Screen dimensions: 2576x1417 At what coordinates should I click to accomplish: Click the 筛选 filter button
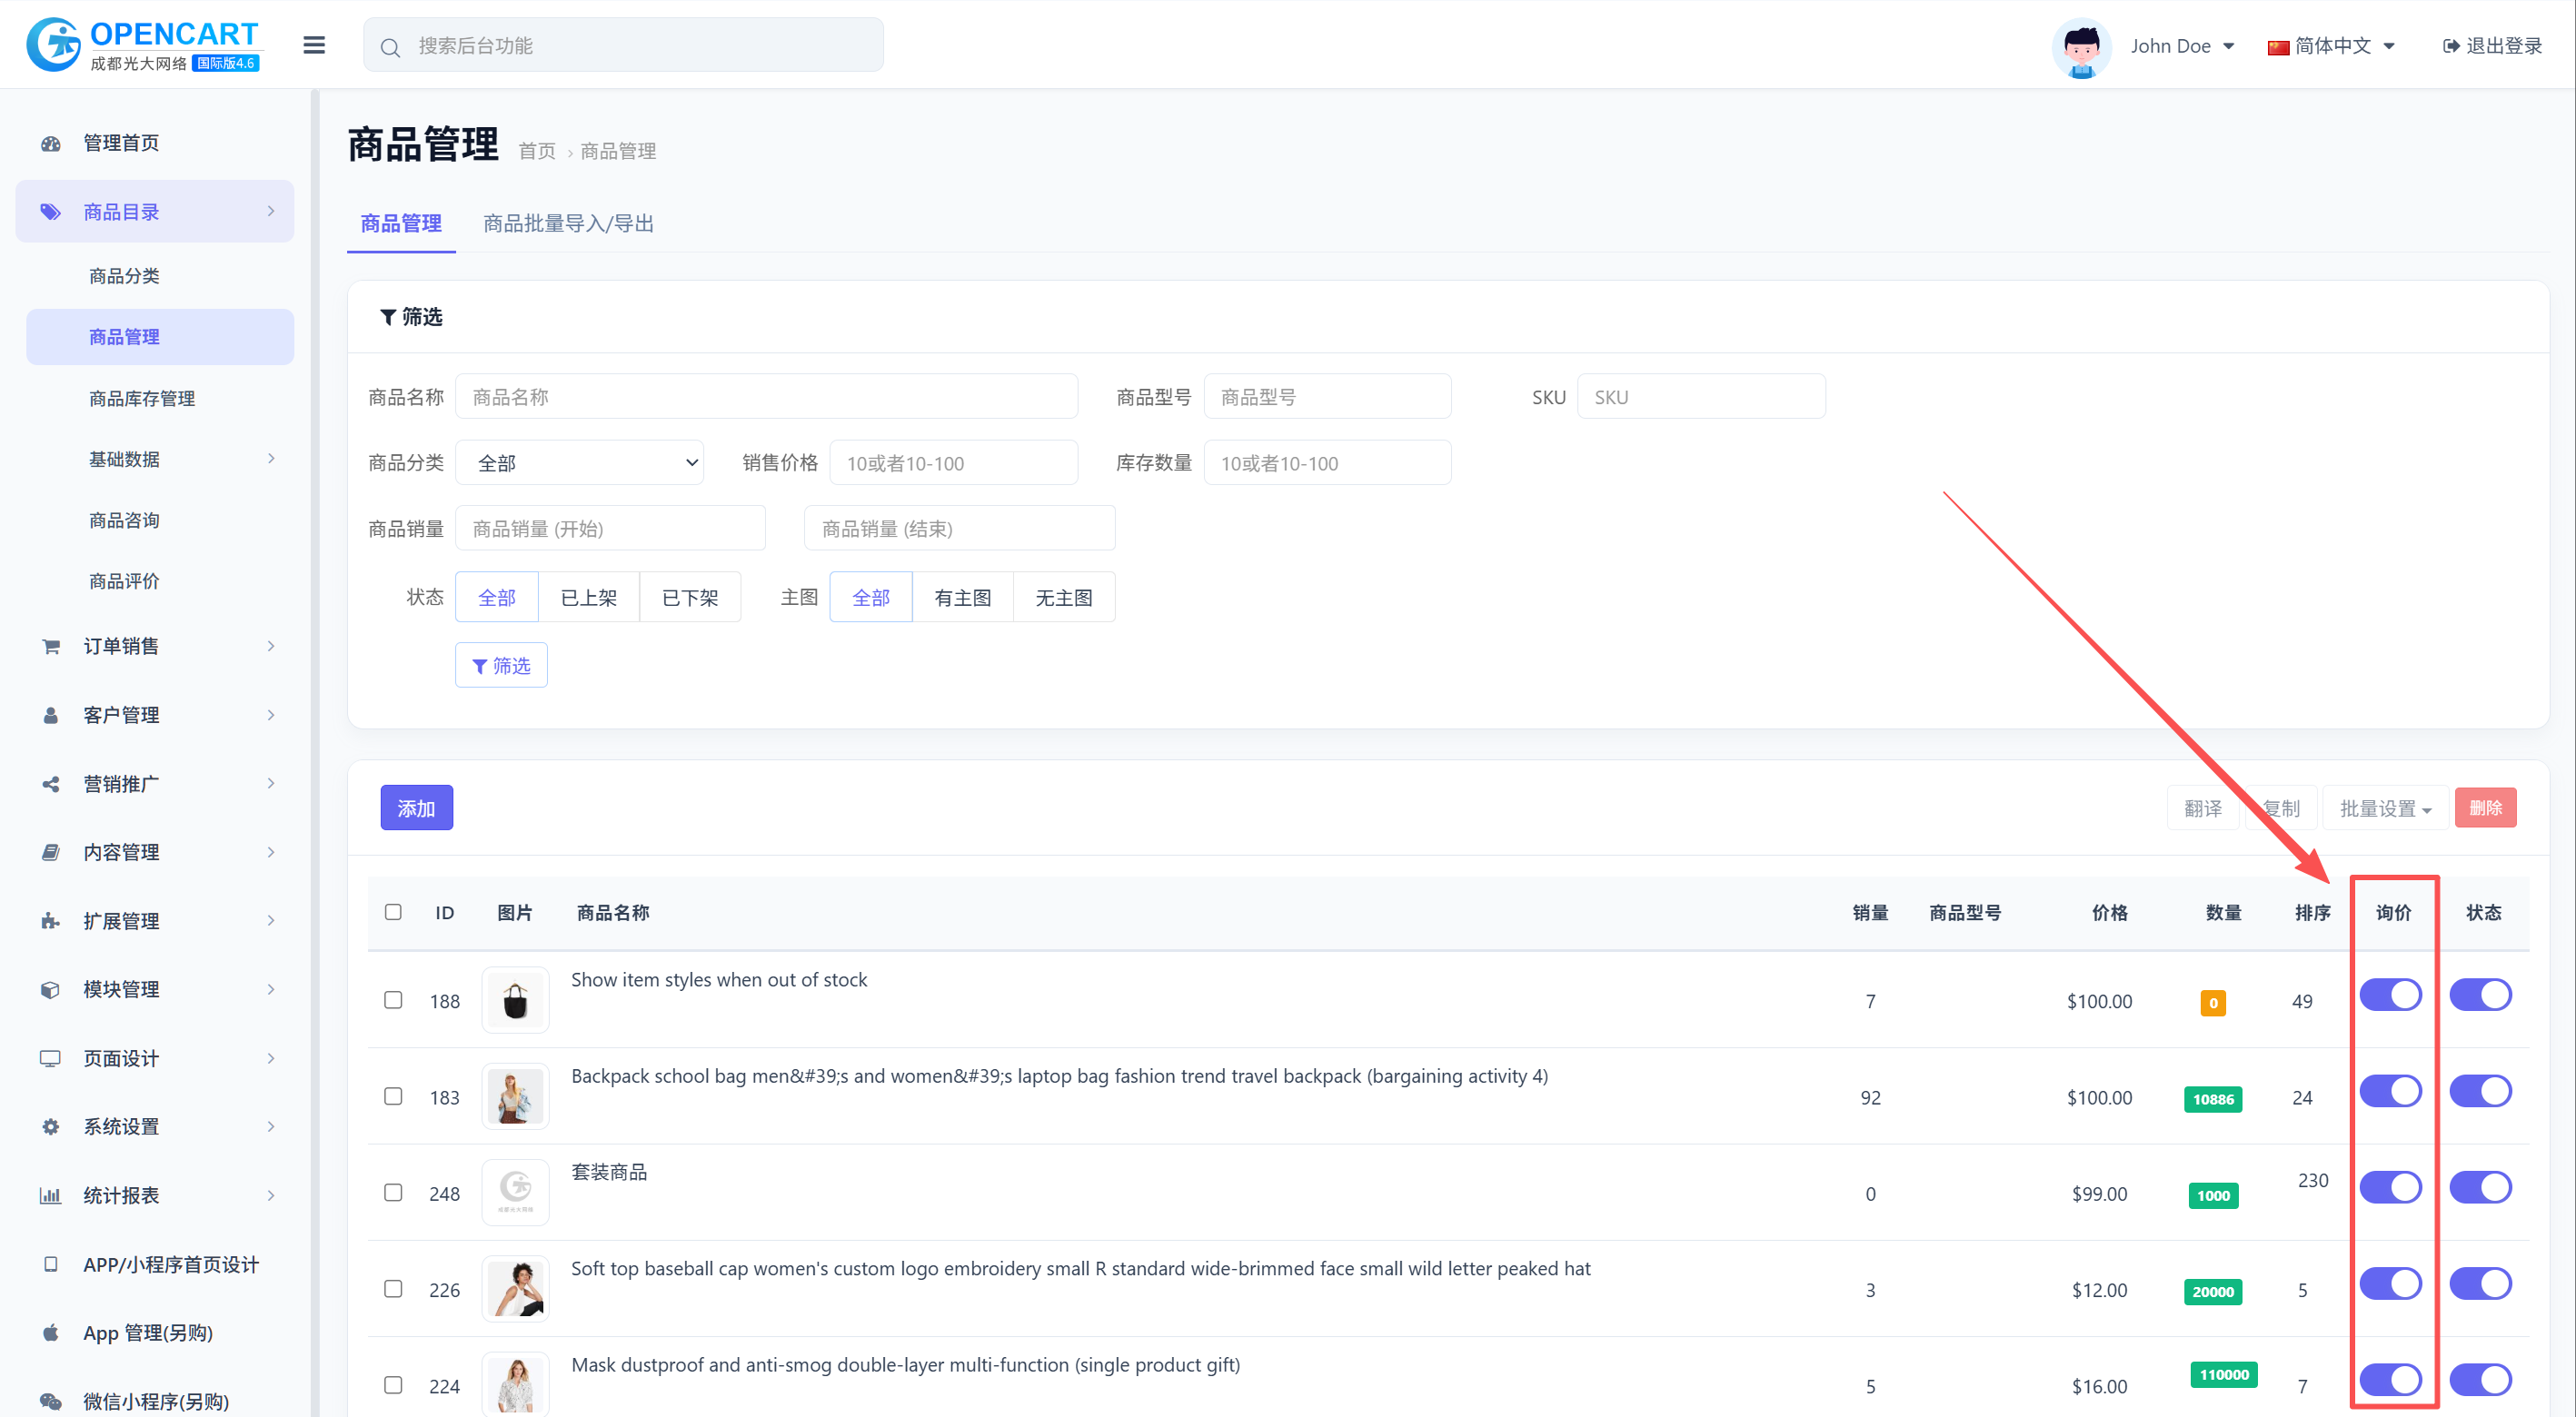coord(501,665)
